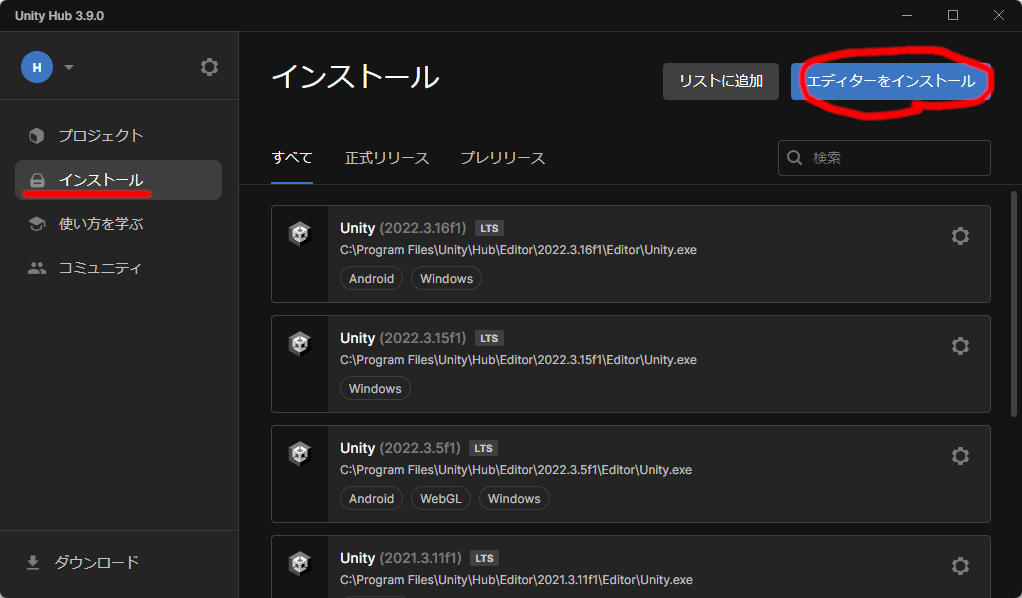Click the account avatar H
Screen dimensions: 1022x598
coord(37,67)
